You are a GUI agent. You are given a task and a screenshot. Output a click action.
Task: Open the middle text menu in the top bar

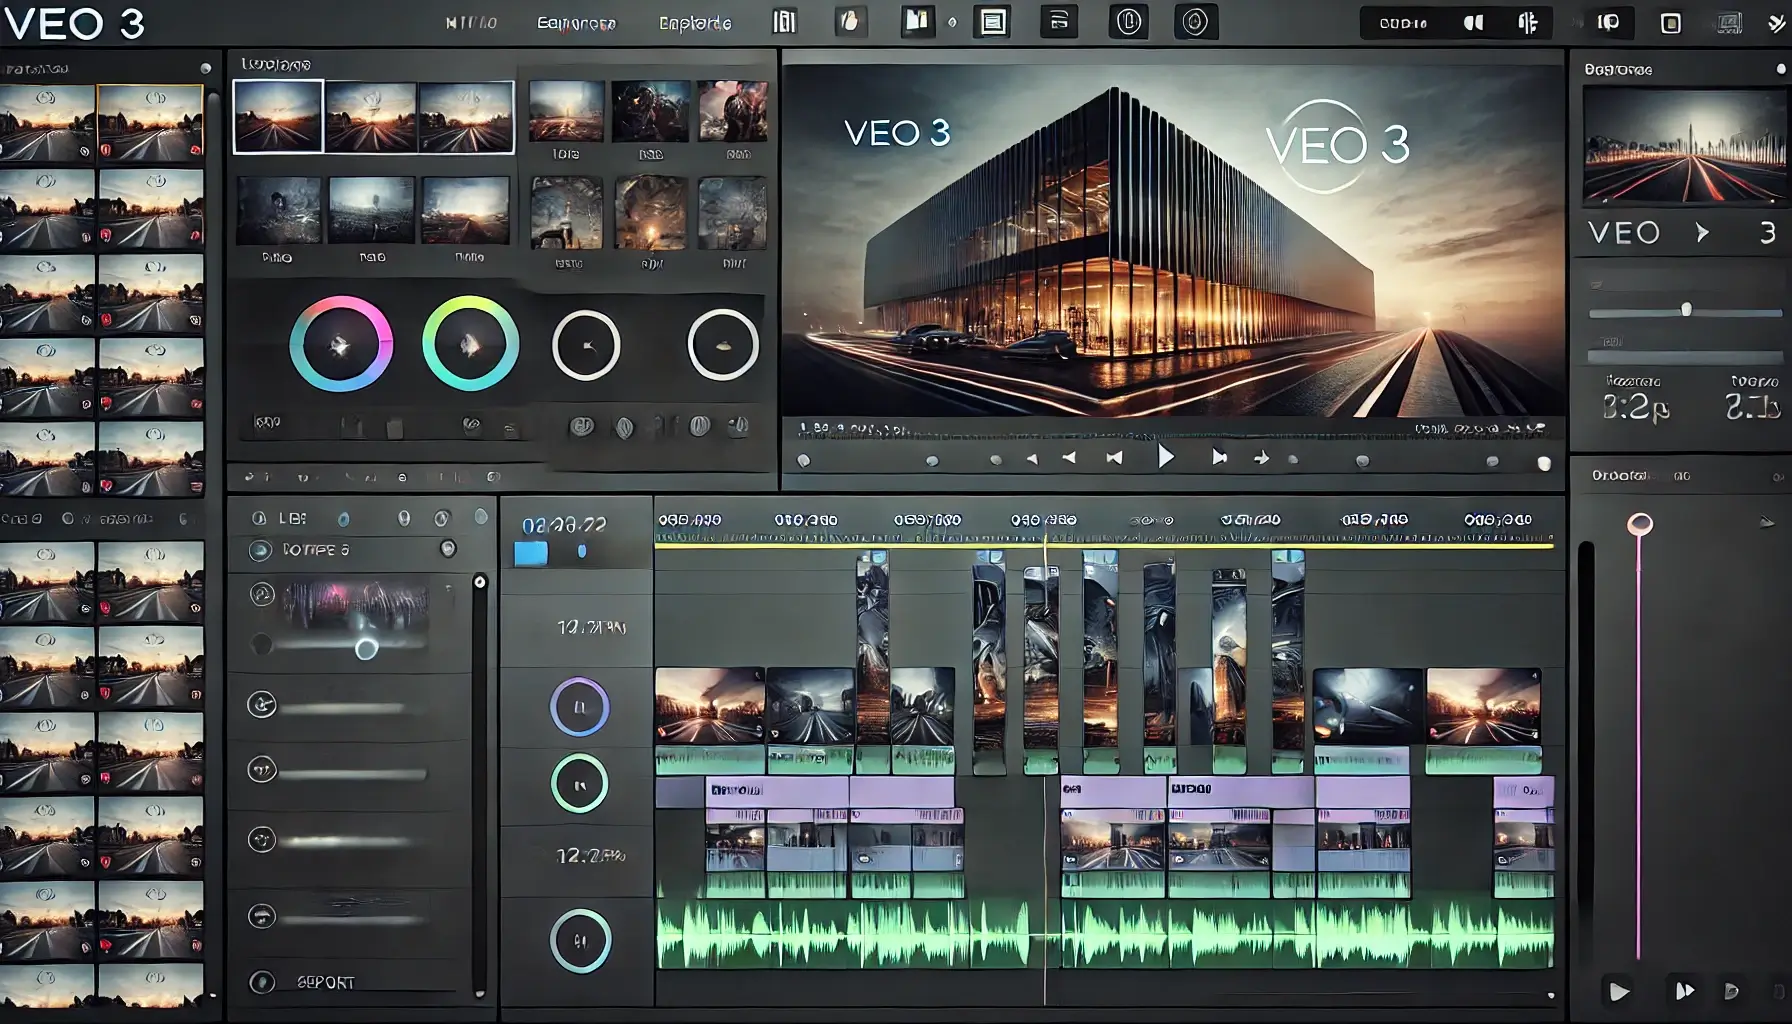[x=577, y=23]
